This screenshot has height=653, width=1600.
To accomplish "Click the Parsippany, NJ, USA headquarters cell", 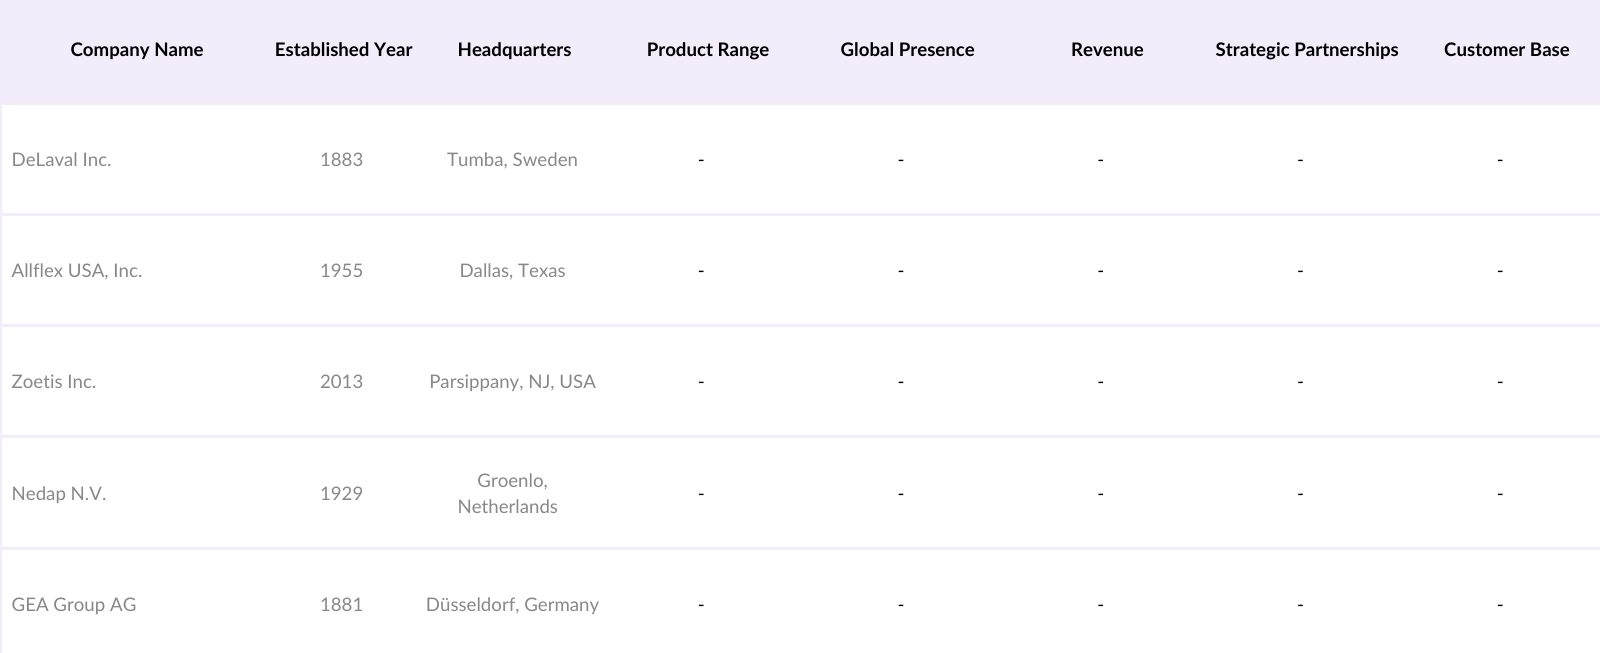I will point(512,382).
